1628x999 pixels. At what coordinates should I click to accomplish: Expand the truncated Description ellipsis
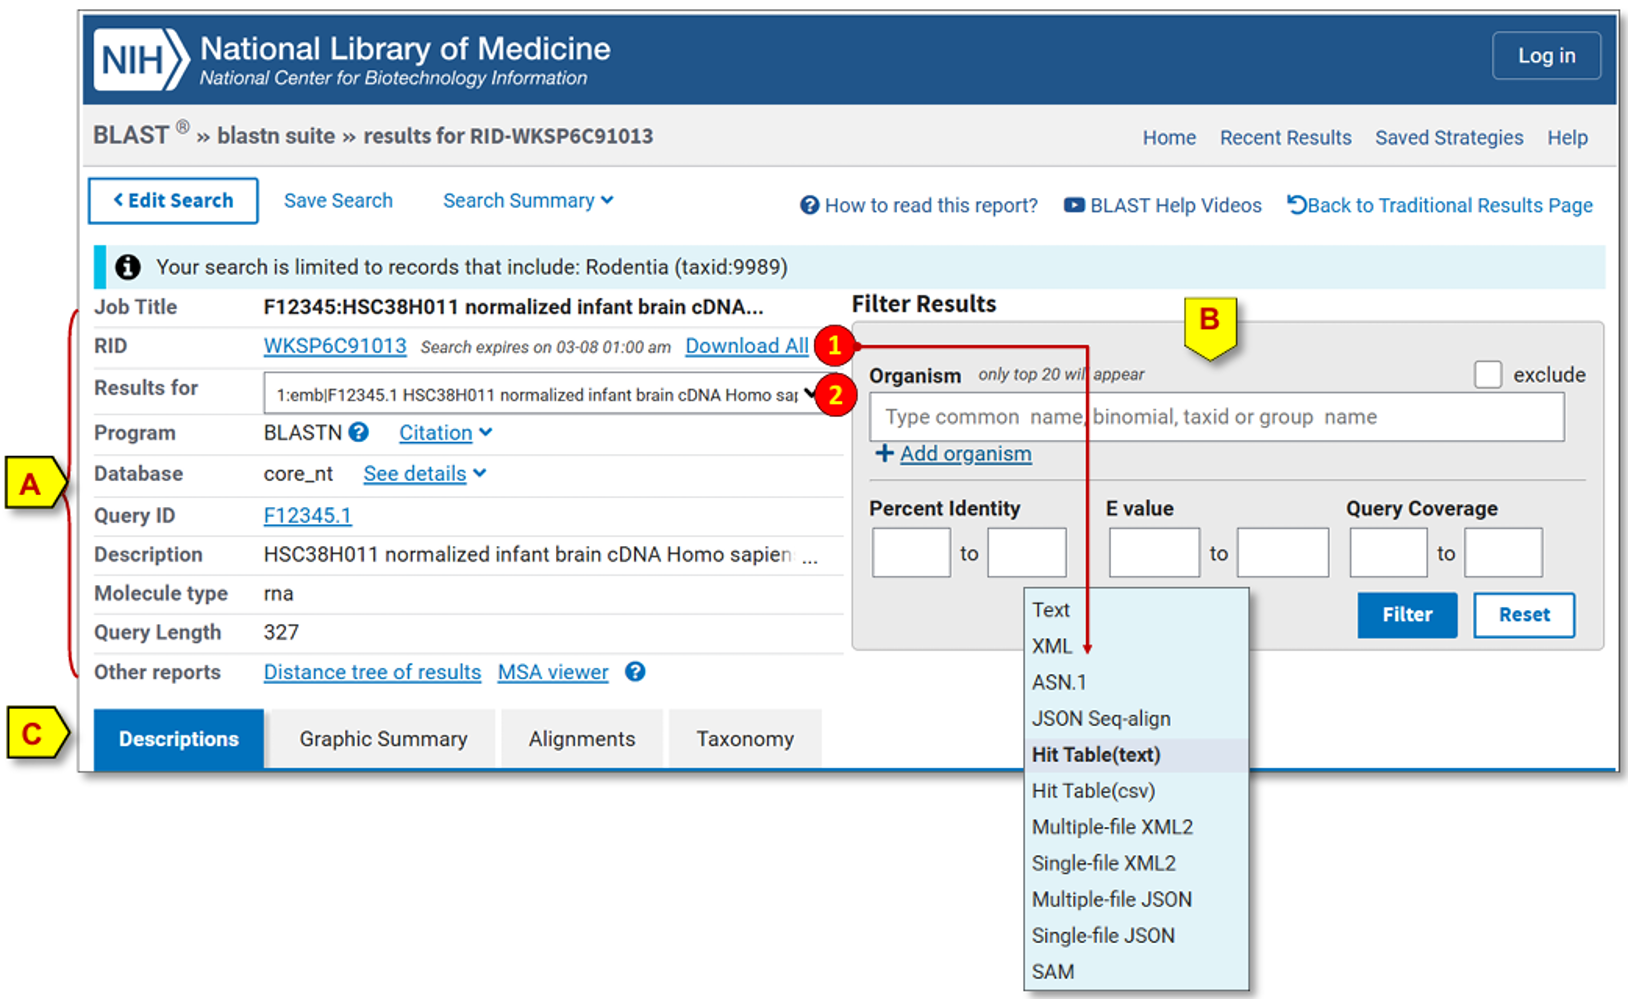click(x=810, y=558)
